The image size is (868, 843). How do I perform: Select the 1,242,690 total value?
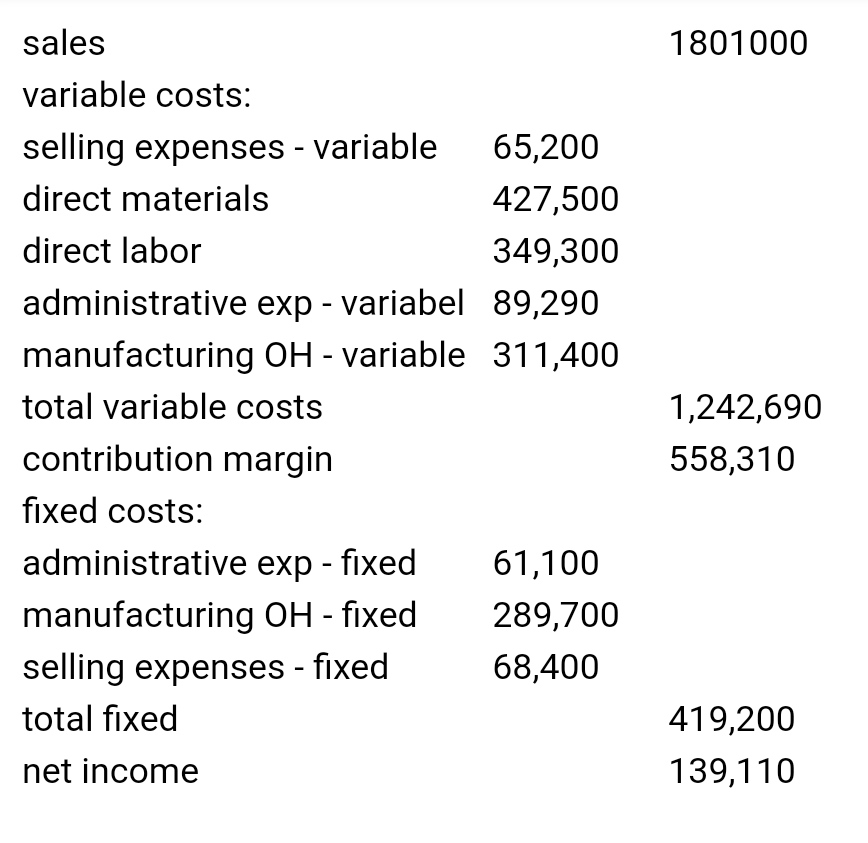pos(745,407)
